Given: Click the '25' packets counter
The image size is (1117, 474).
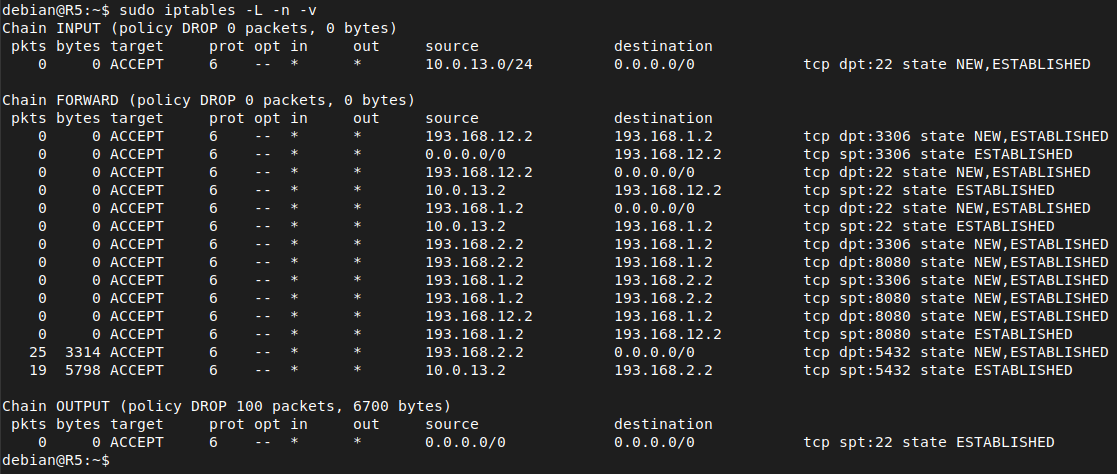Looking at the screenshot, I should 38,352.
